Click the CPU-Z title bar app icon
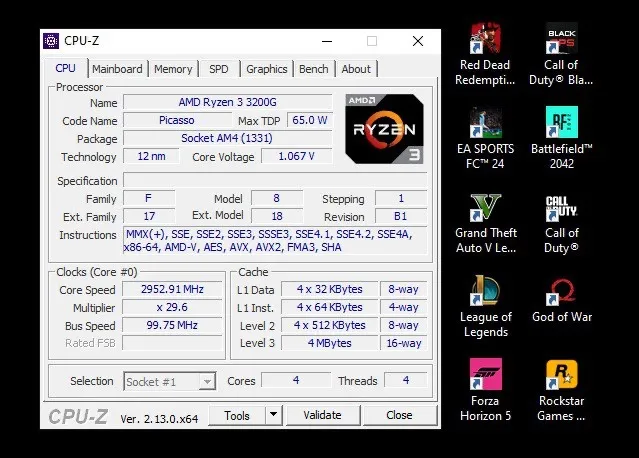This screenshot has width=639, height=458. point(51,41)
